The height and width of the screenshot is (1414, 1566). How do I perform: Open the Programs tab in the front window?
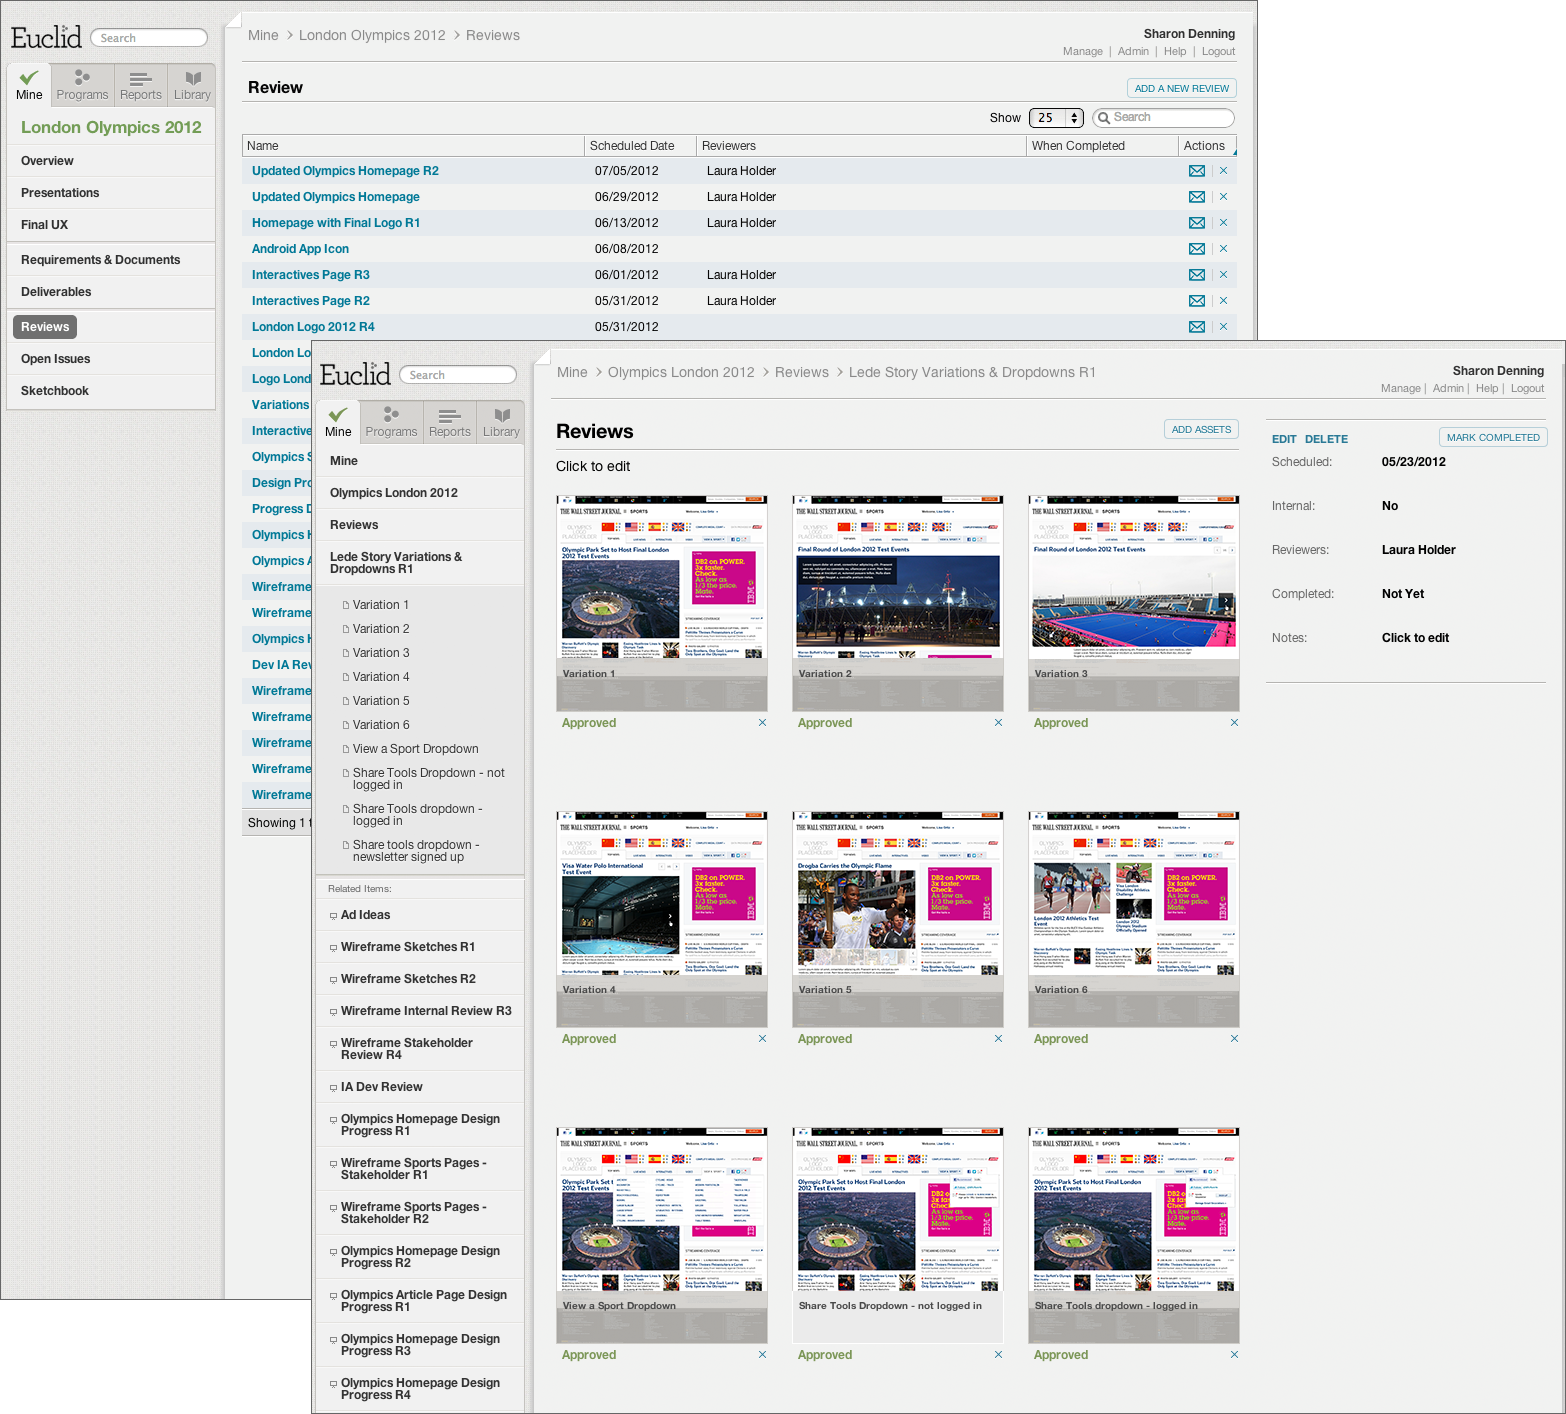pyautogui.click(x=391, y=421)
